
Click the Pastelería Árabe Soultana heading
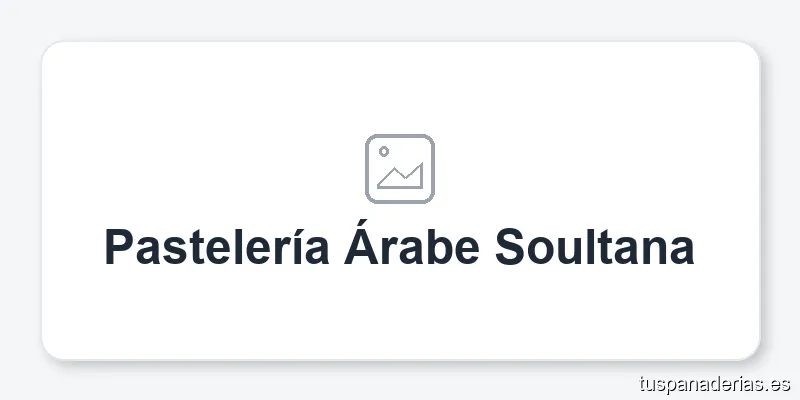(400, 247)
